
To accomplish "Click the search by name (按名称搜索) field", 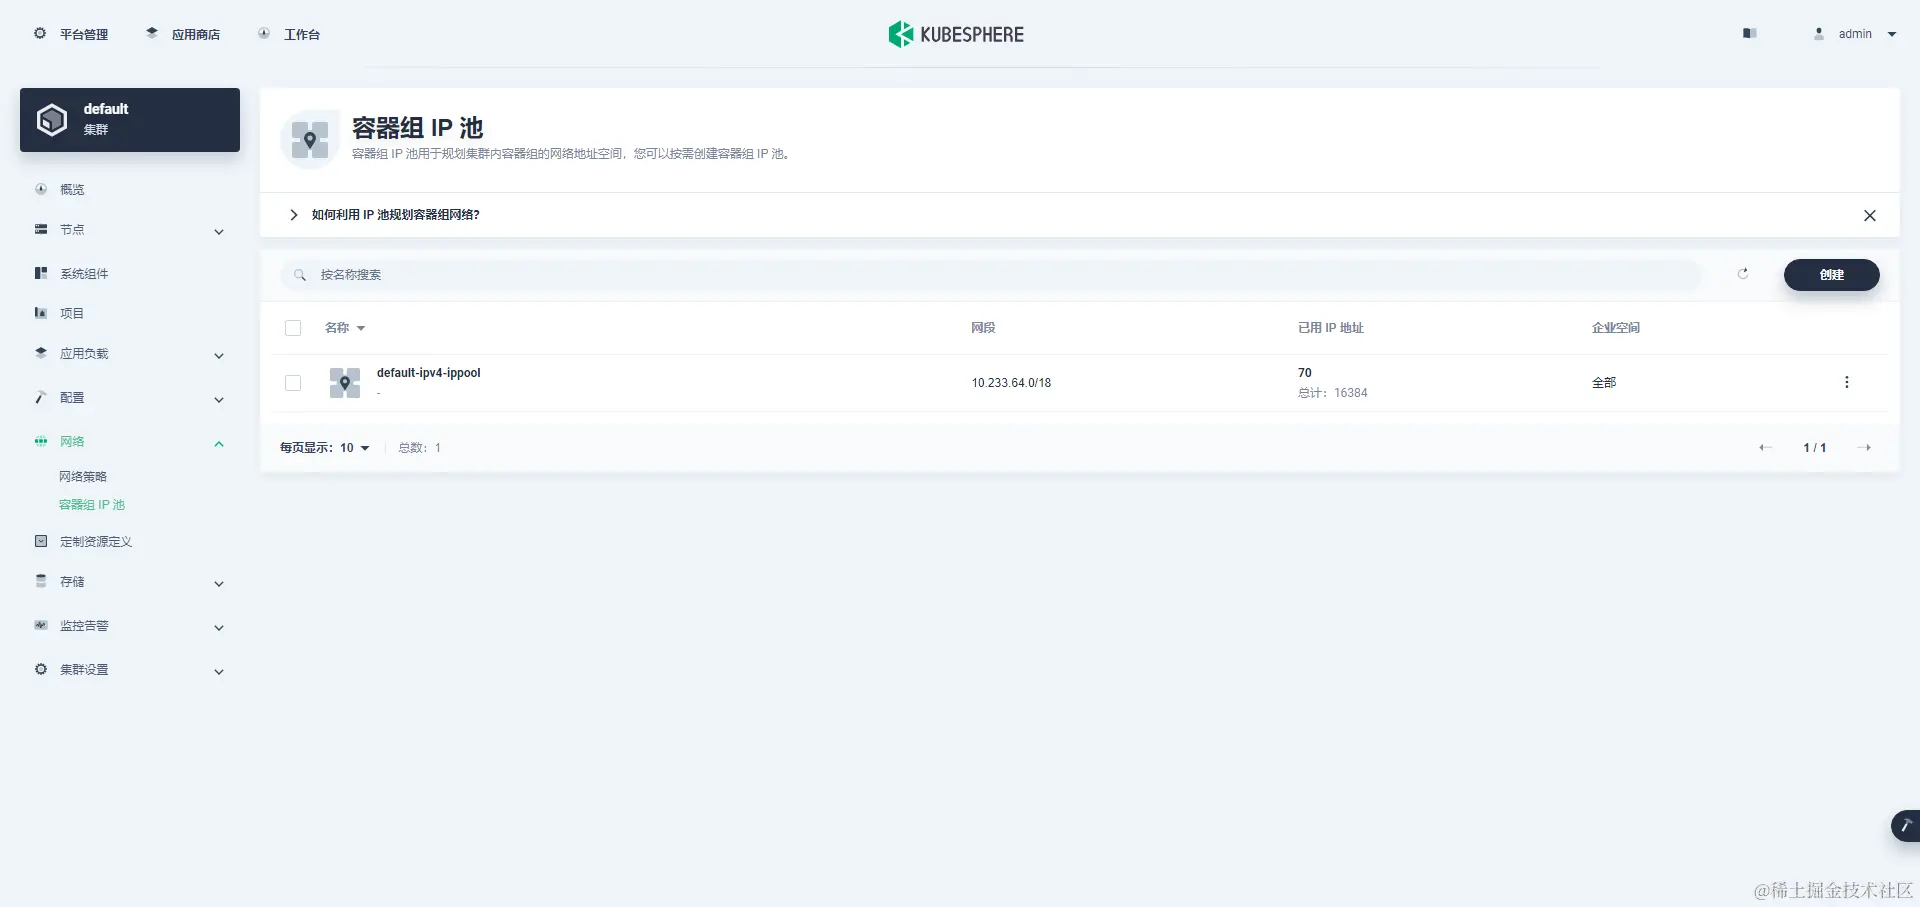I will coord(991,275).
